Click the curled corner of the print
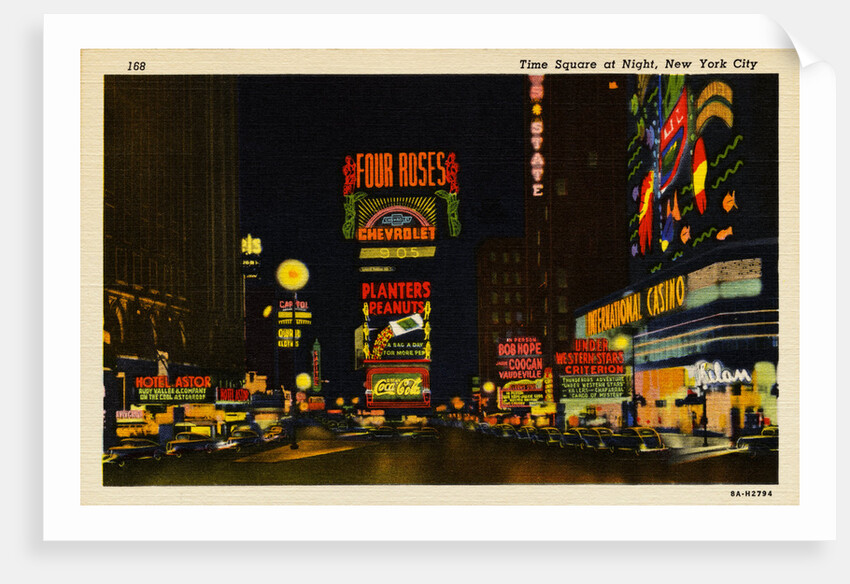 tap(802, 43)
